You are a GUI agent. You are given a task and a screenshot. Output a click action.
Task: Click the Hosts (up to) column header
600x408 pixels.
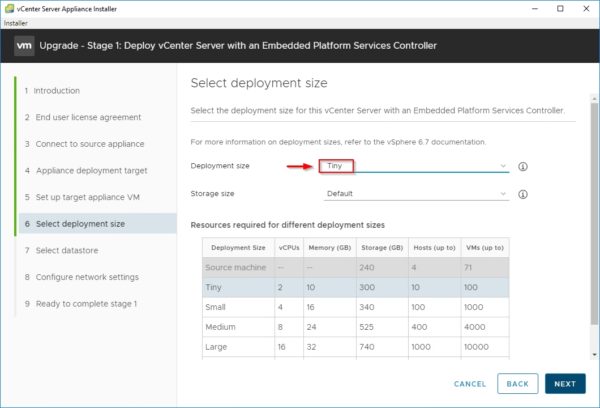(x=434, y=248)
